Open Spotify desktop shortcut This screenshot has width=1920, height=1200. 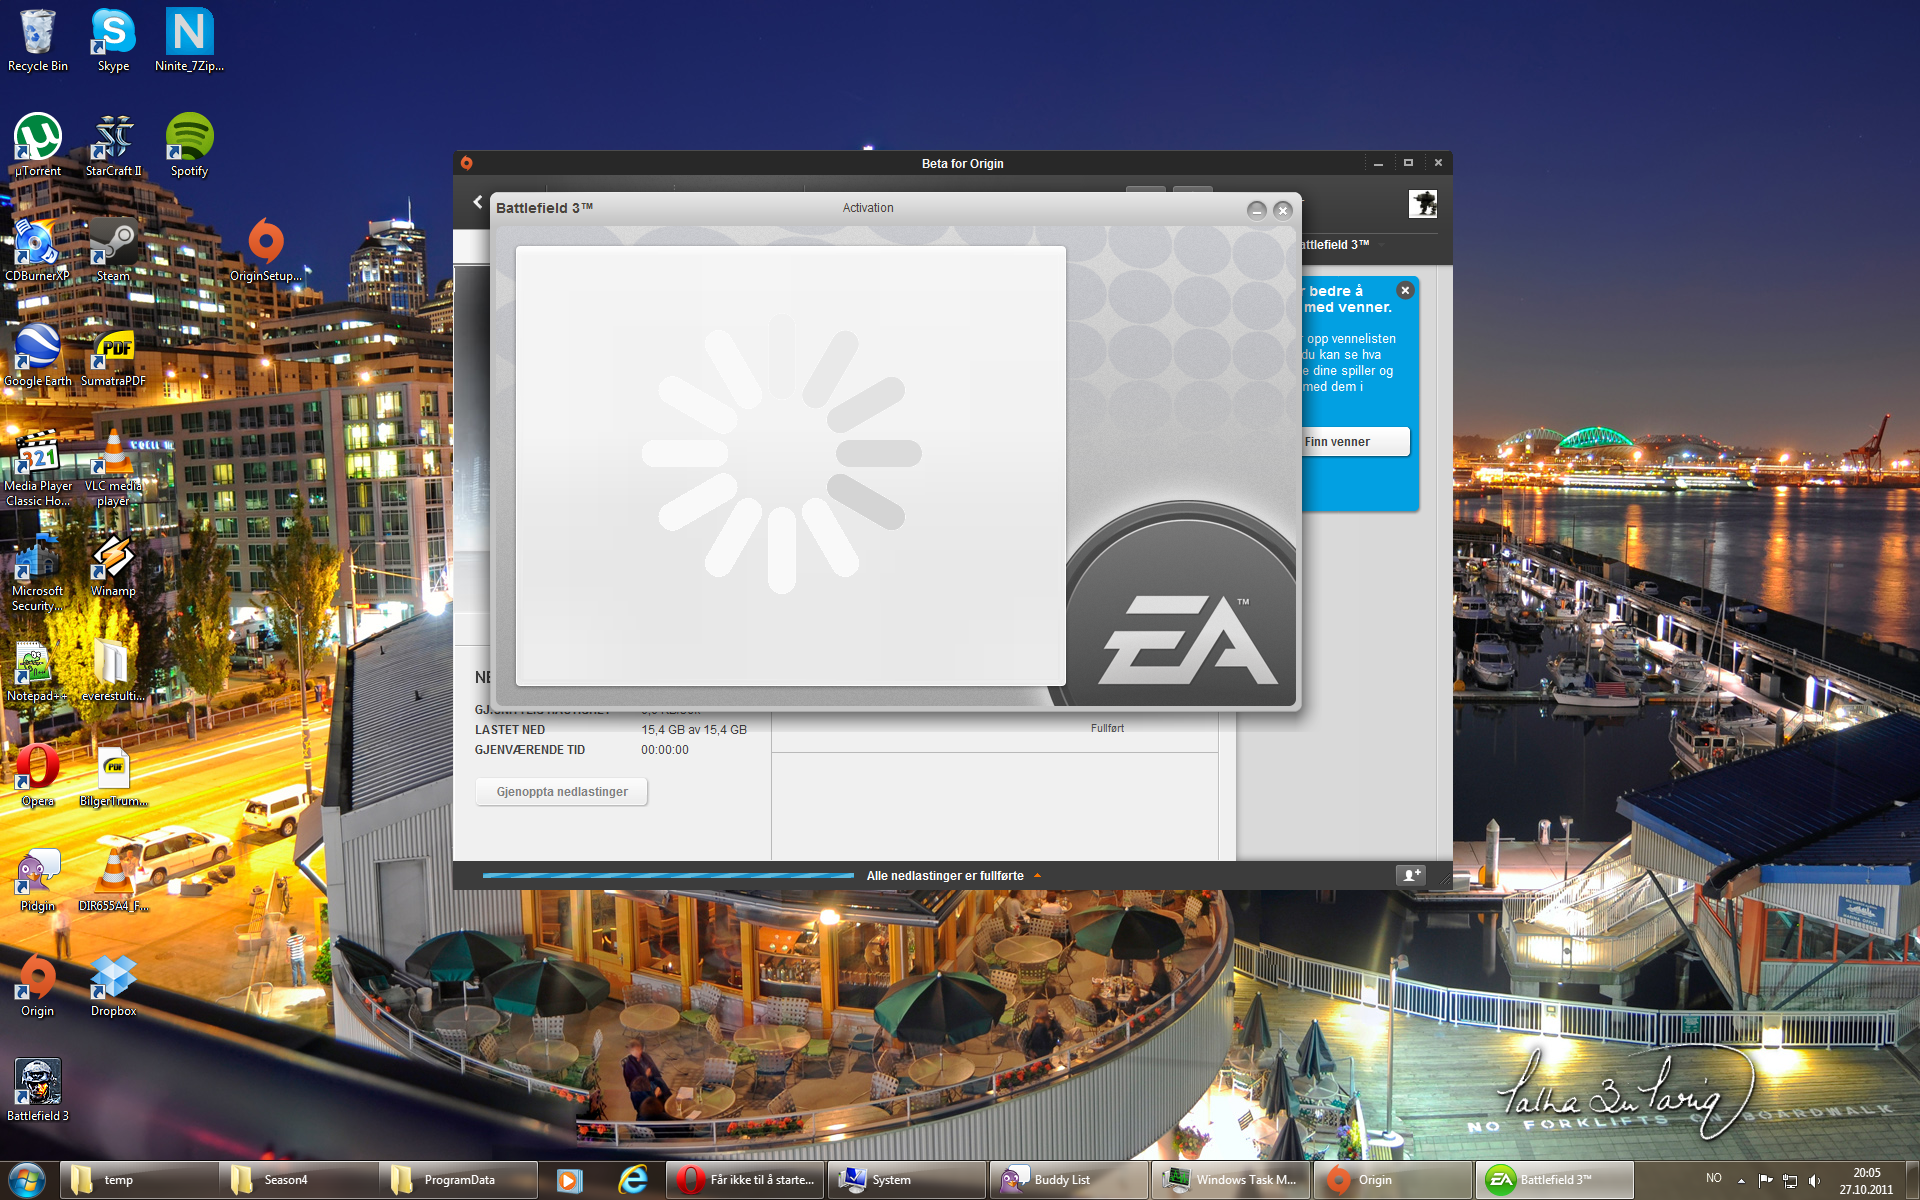[189, 145]
